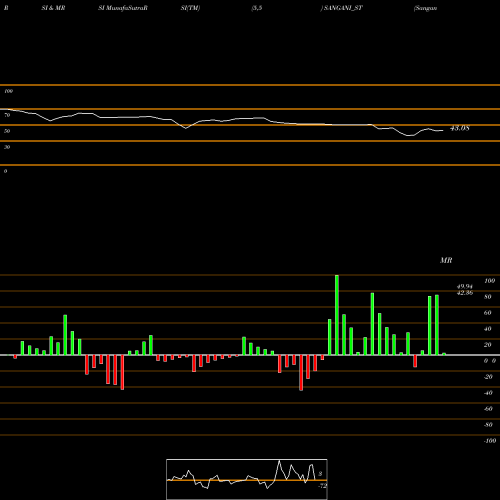This screenshot has height=500, width=500.
Task: Click the 'SANGANI_ST' symbol label
Action: [x=342, y=8]
